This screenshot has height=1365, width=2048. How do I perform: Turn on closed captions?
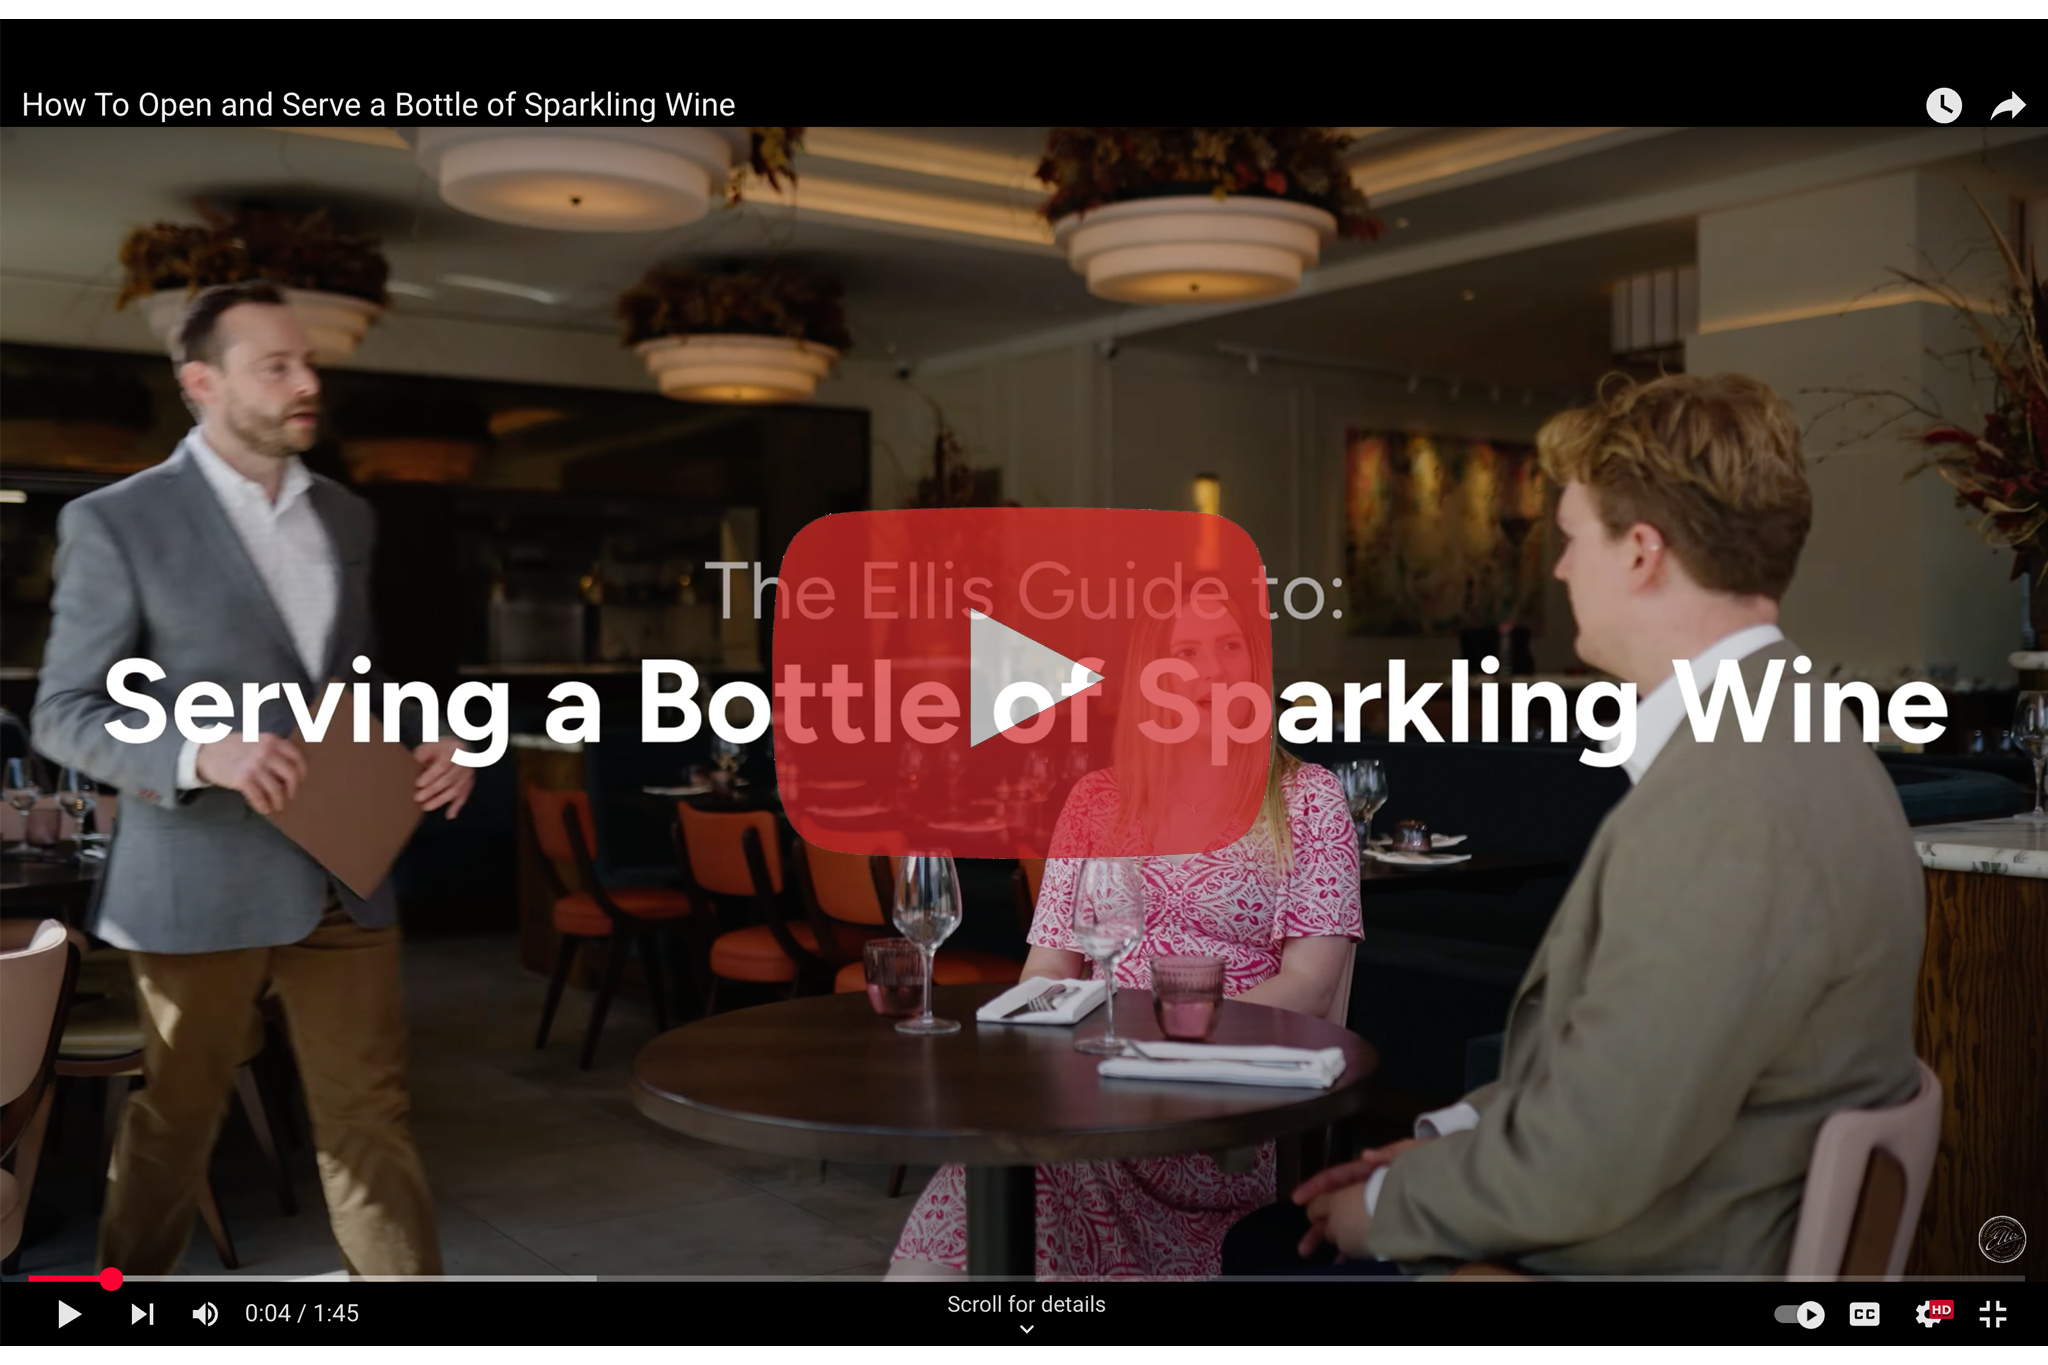point(1864,1314)
